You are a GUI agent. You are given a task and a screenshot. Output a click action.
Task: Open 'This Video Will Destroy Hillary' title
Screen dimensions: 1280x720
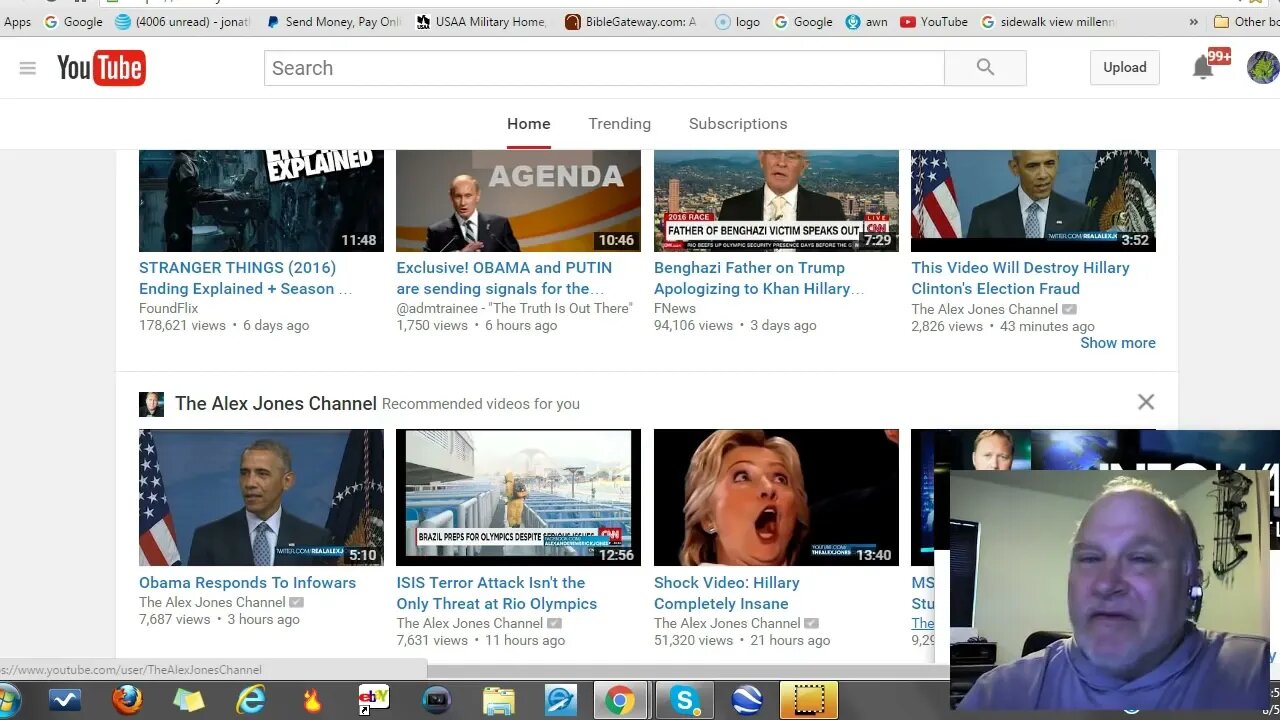click(x=1020, y=278)
